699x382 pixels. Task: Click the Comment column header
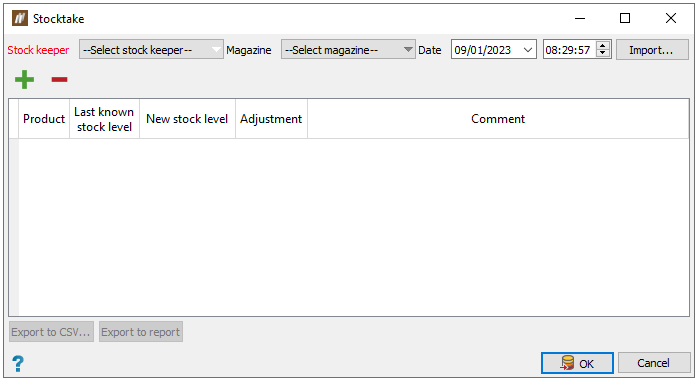(498, 119)
